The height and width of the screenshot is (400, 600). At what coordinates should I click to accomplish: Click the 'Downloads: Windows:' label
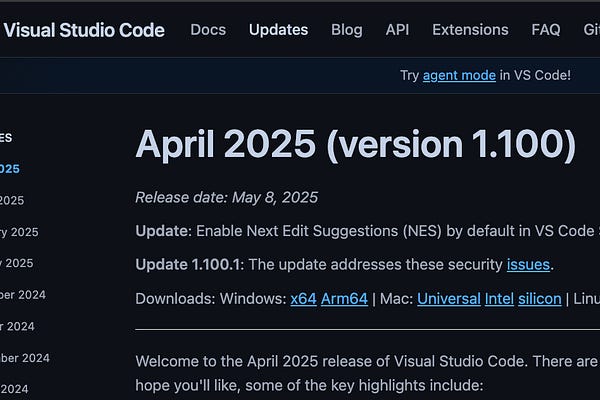[x=211, y=299]
